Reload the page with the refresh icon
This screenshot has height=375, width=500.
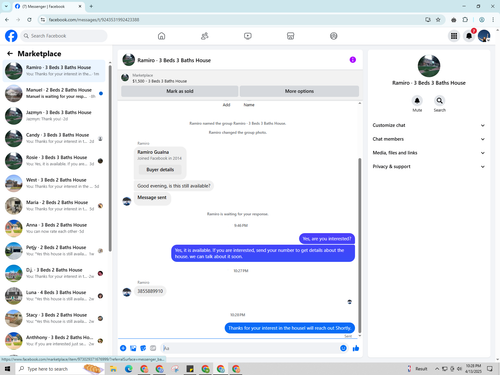[29, 20]
